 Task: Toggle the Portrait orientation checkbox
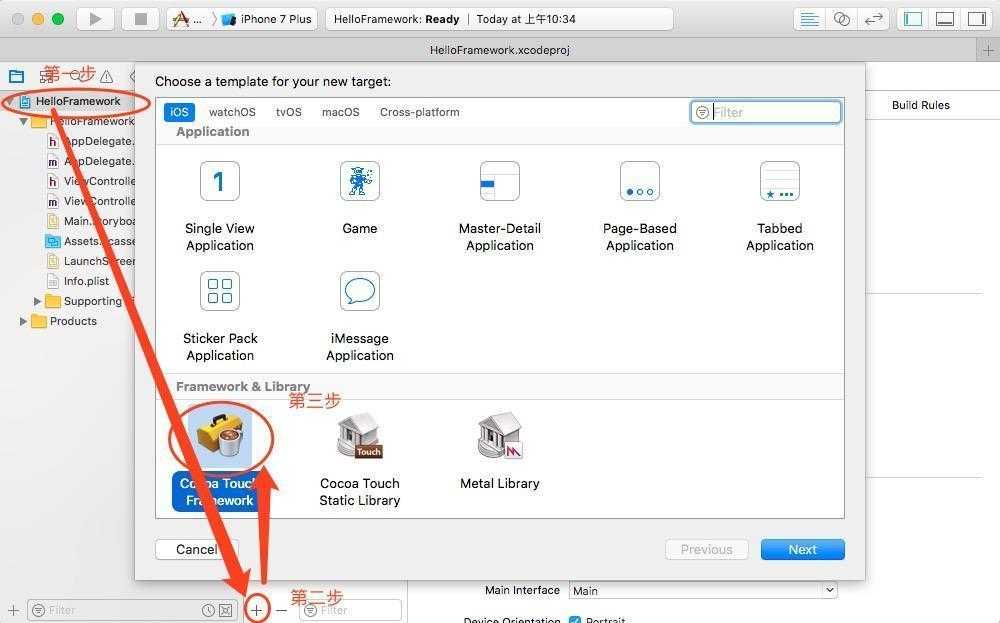point(575,620)
